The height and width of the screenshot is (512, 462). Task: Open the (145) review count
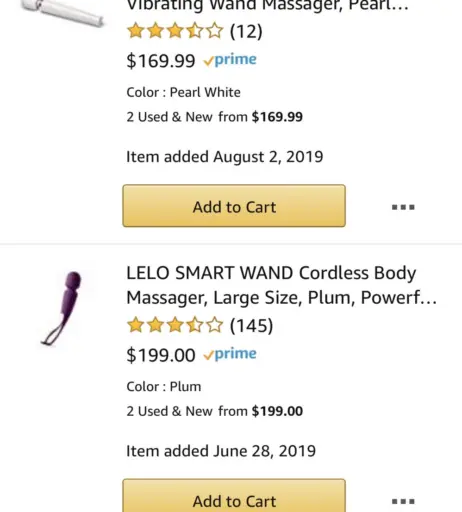(x=251, y=325)
